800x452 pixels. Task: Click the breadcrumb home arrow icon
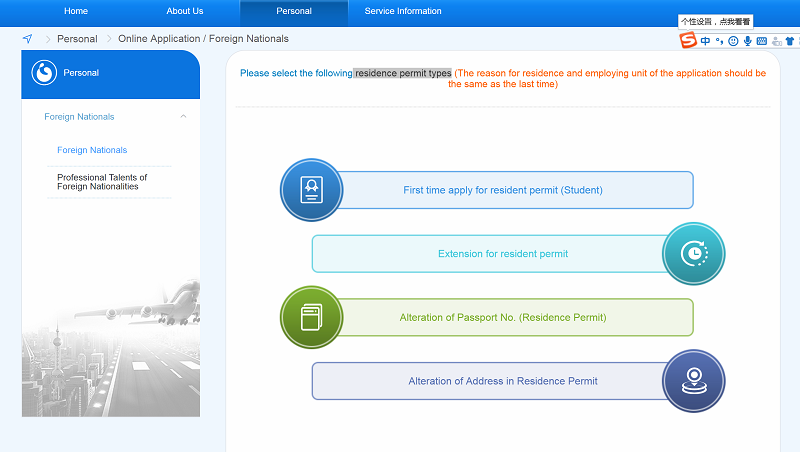28,39
